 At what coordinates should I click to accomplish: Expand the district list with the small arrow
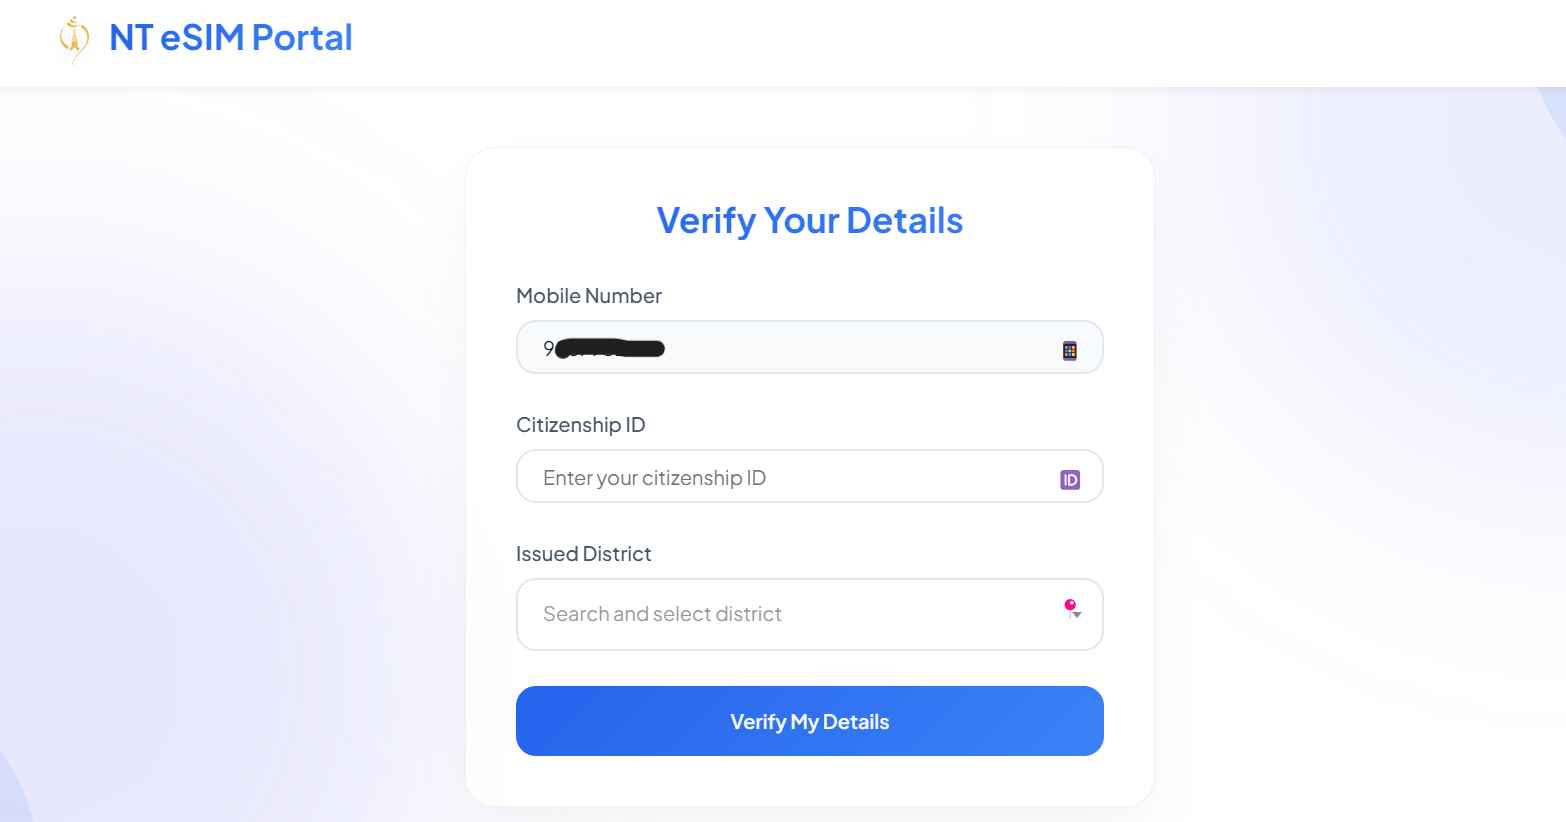coord(1077,615)
